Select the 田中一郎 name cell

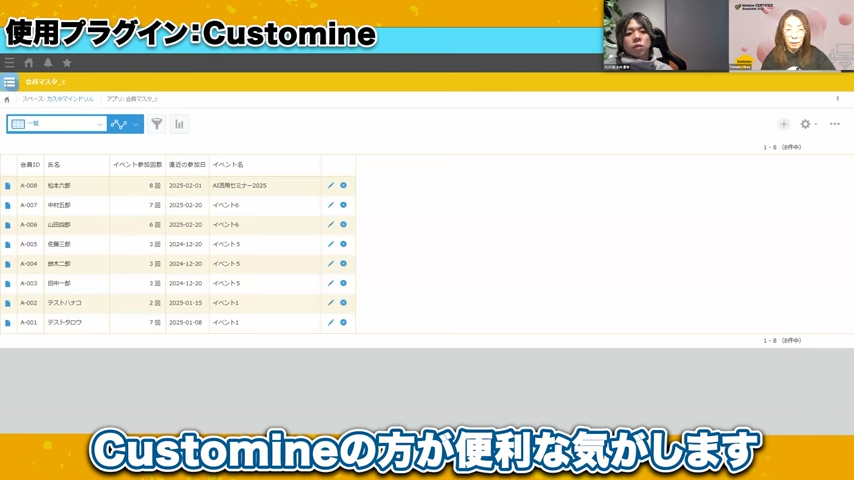coord(77,283)
